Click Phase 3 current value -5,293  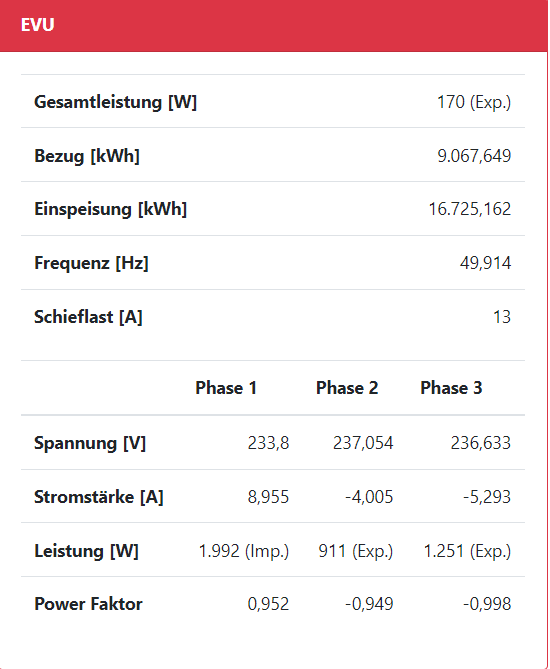pos(487,497)
